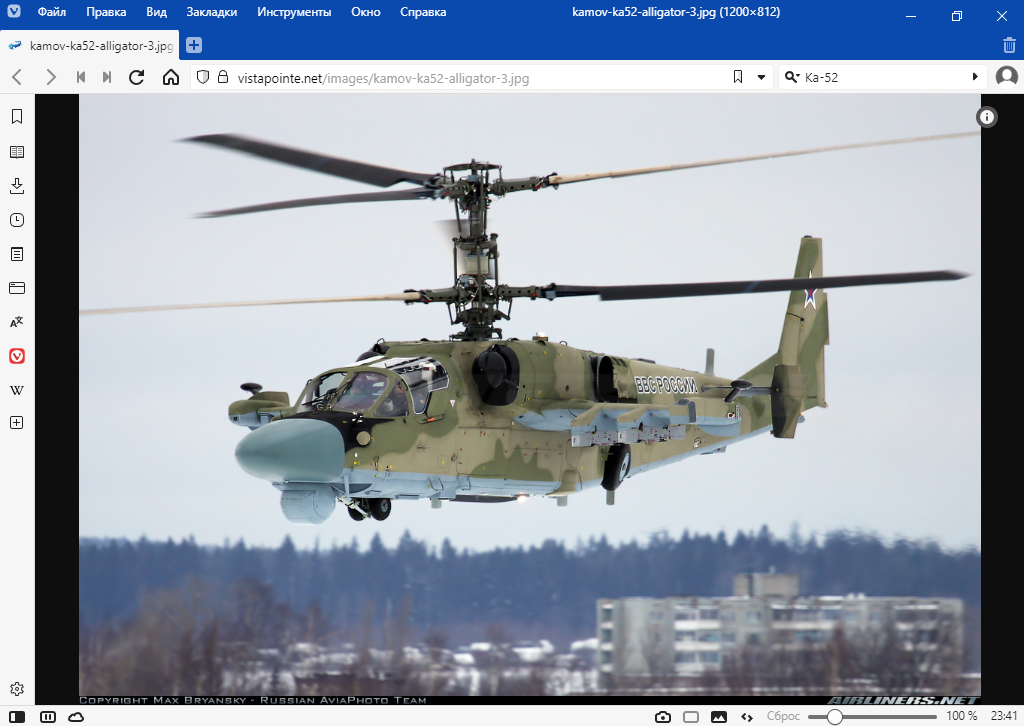Open the Wikipedia web panel
This screenshot has height=726, width=1024.
click(17, 389)
